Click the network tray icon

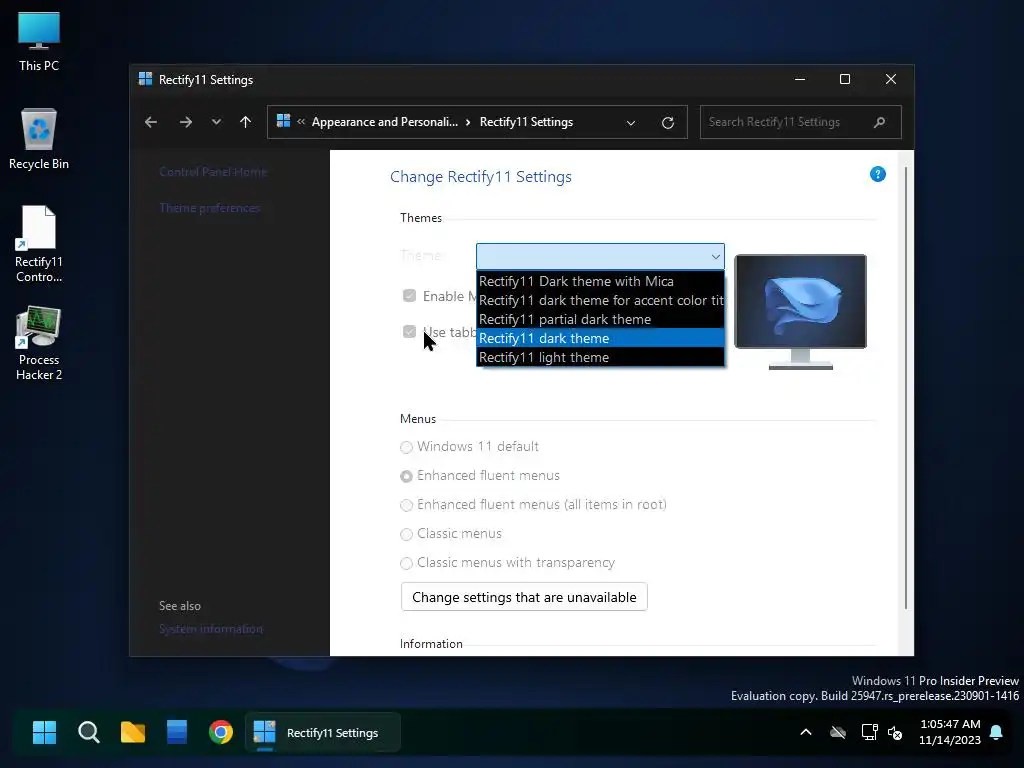[869, 732]
